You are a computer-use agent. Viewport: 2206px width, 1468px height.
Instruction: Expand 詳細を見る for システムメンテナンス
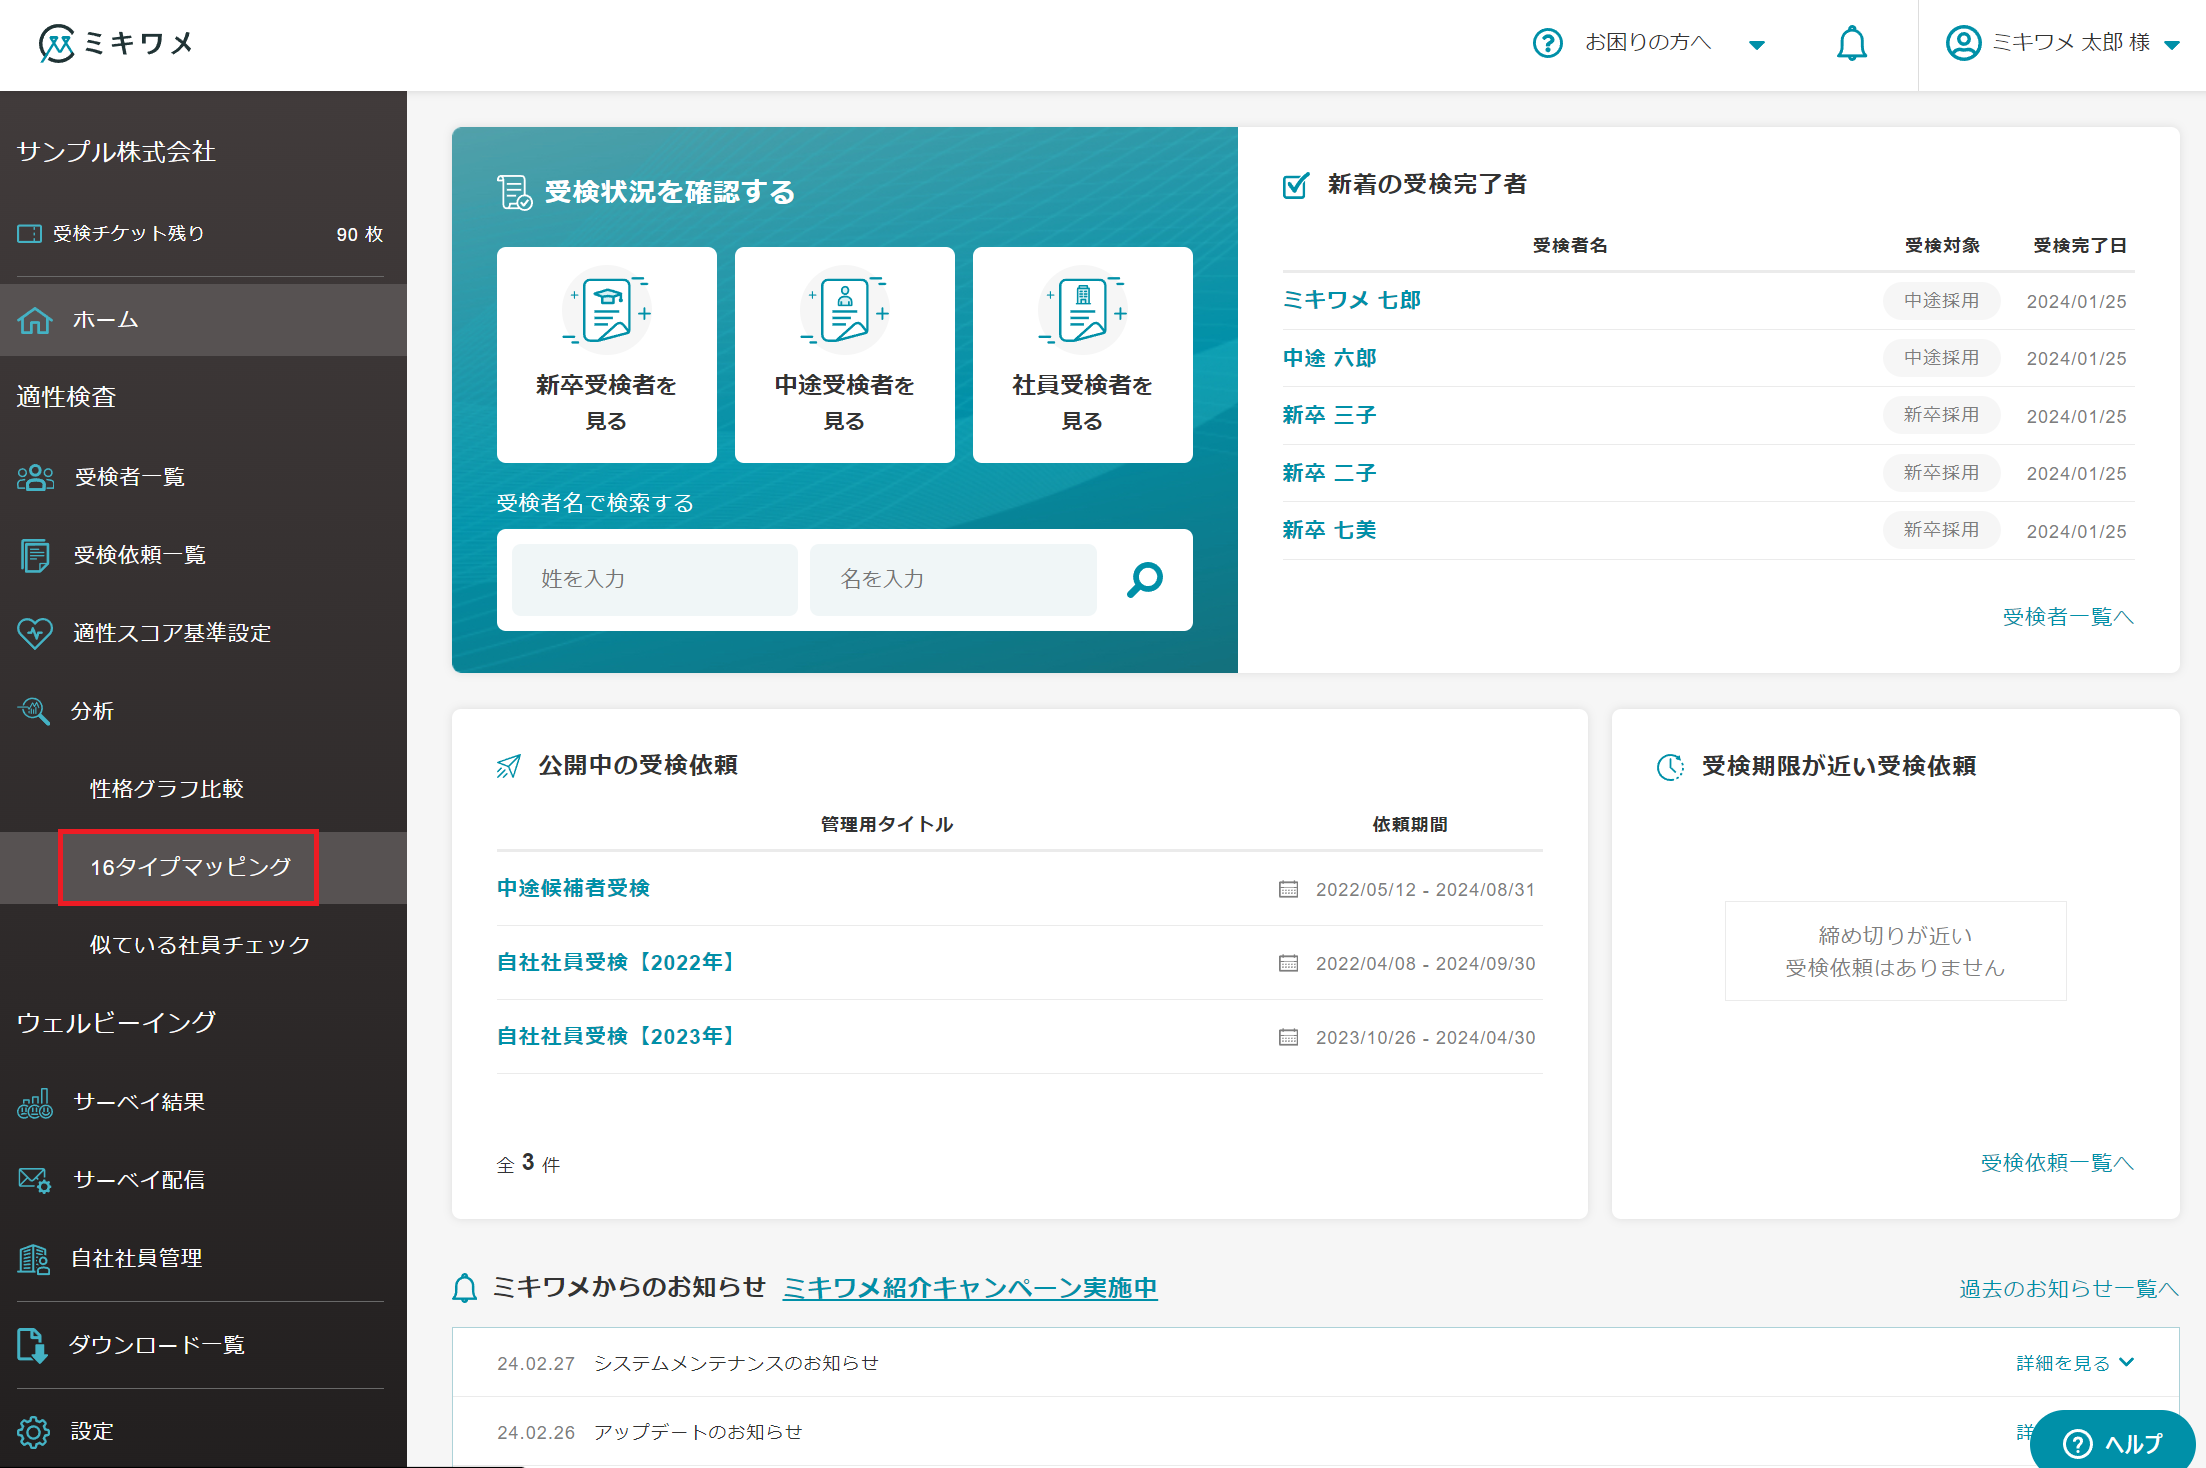click(x=2074, y=1363)
